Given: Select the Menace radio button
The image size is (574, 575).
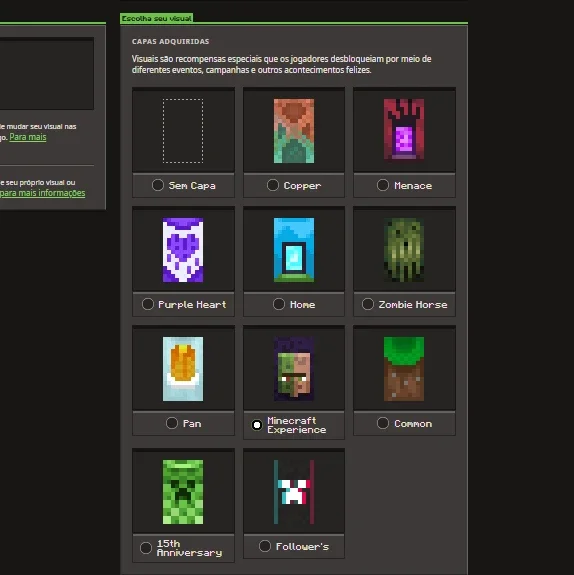Looking at the screenshot, I should [x=383, y=185].
